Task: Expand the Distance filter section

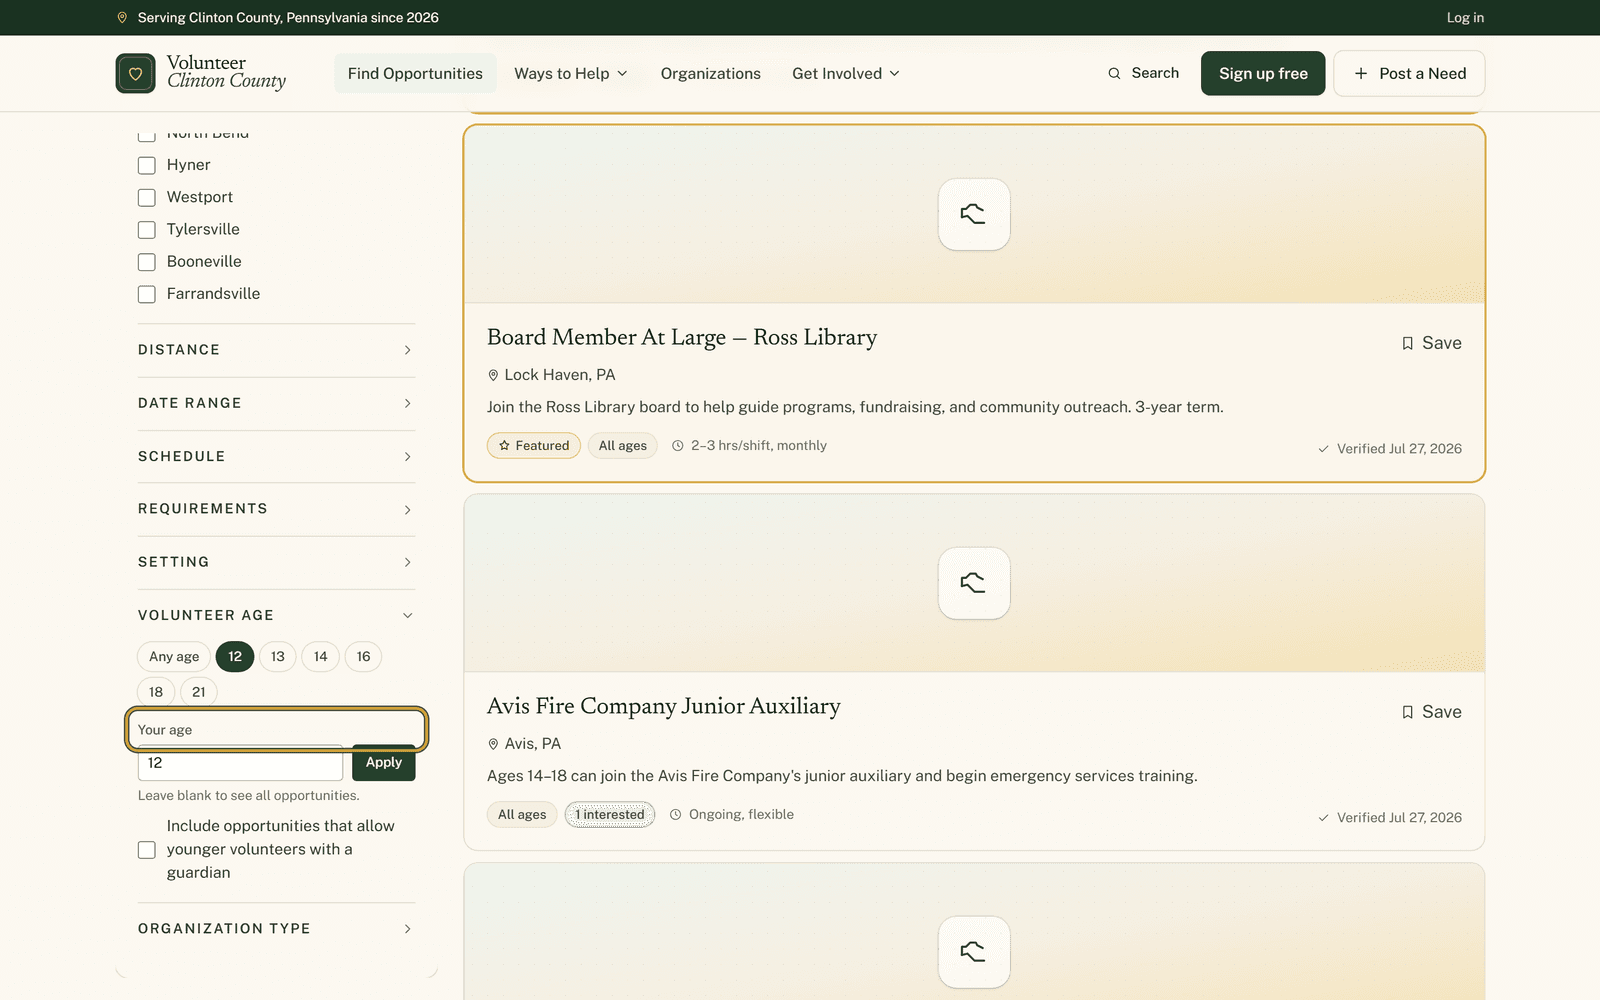Action: click(x=276, y=350)
